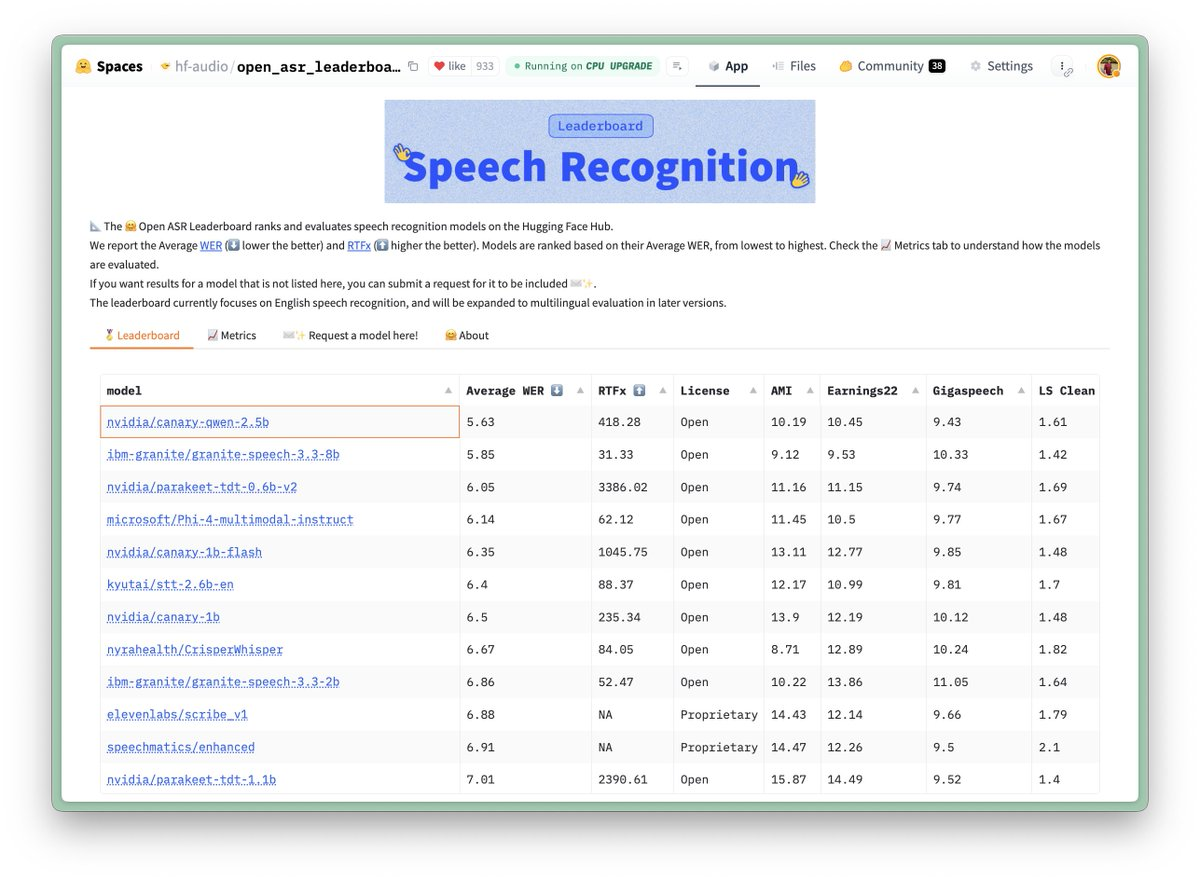
Task: Open the nvidia/canary-1b-flash model link
Action: point(184,552)
